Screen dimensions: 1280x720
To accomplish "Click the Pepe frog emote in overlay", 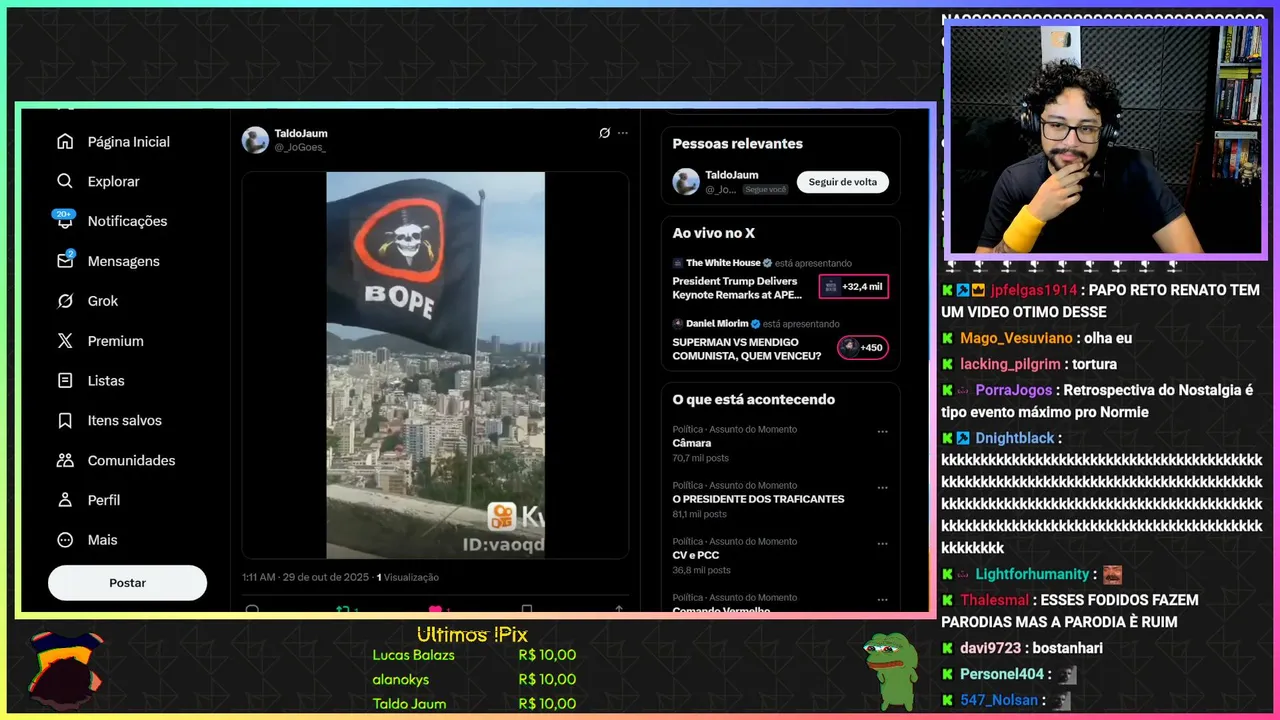I will (890, 671).
